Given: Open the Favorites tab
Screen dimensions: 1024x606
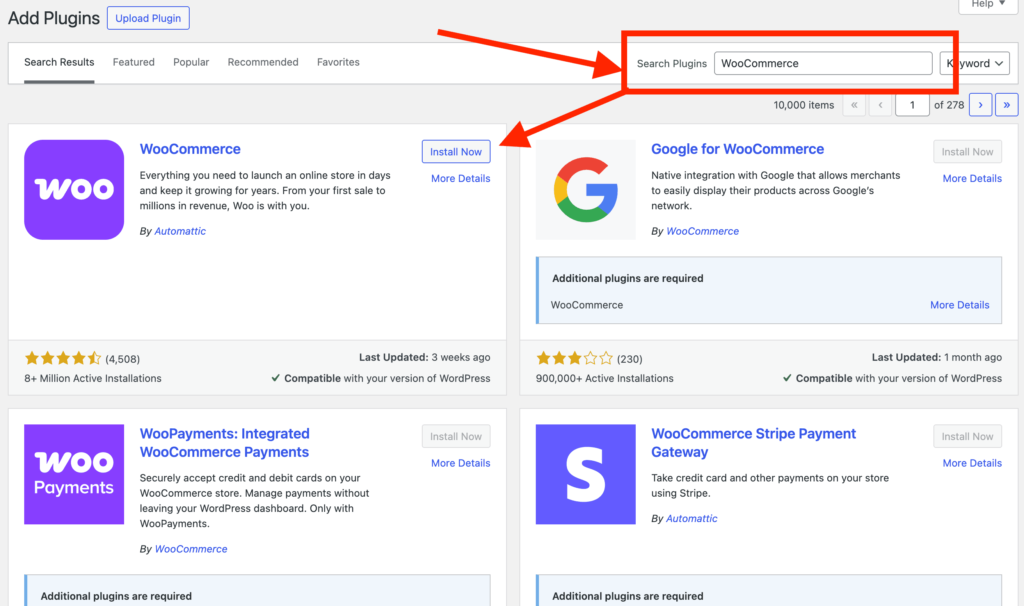Looking at the screenshot, I should coord(338,62).
